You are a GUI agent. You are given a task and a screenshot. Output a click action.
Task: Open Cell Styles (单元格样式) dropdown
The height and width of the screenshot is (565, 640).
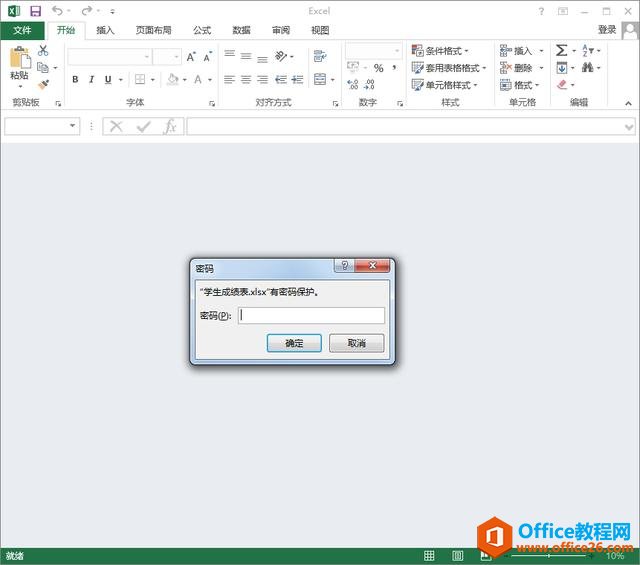(444, 85)
